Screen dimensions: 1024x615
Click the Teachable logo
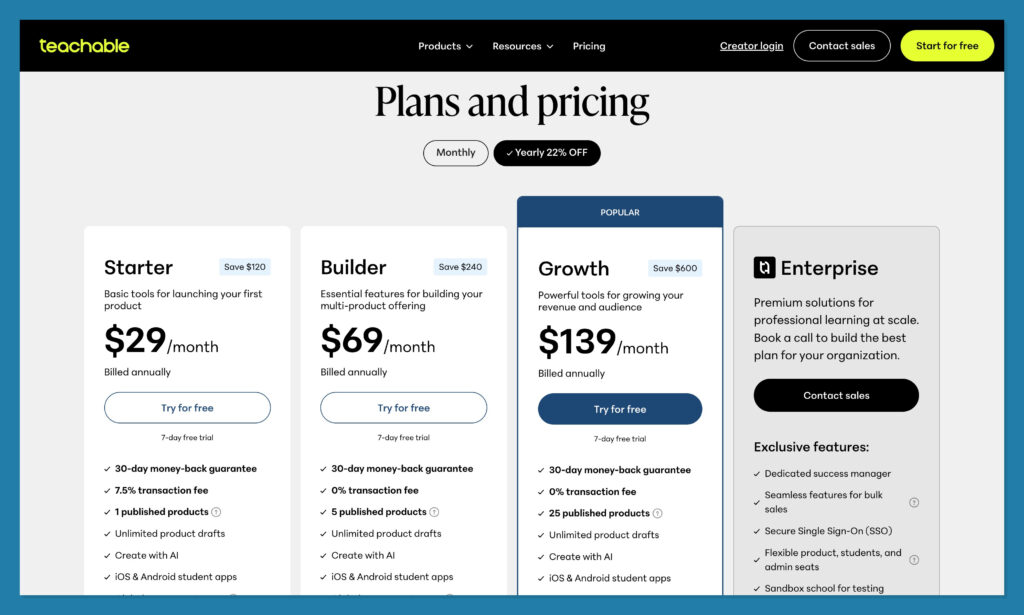click(84, 46)
